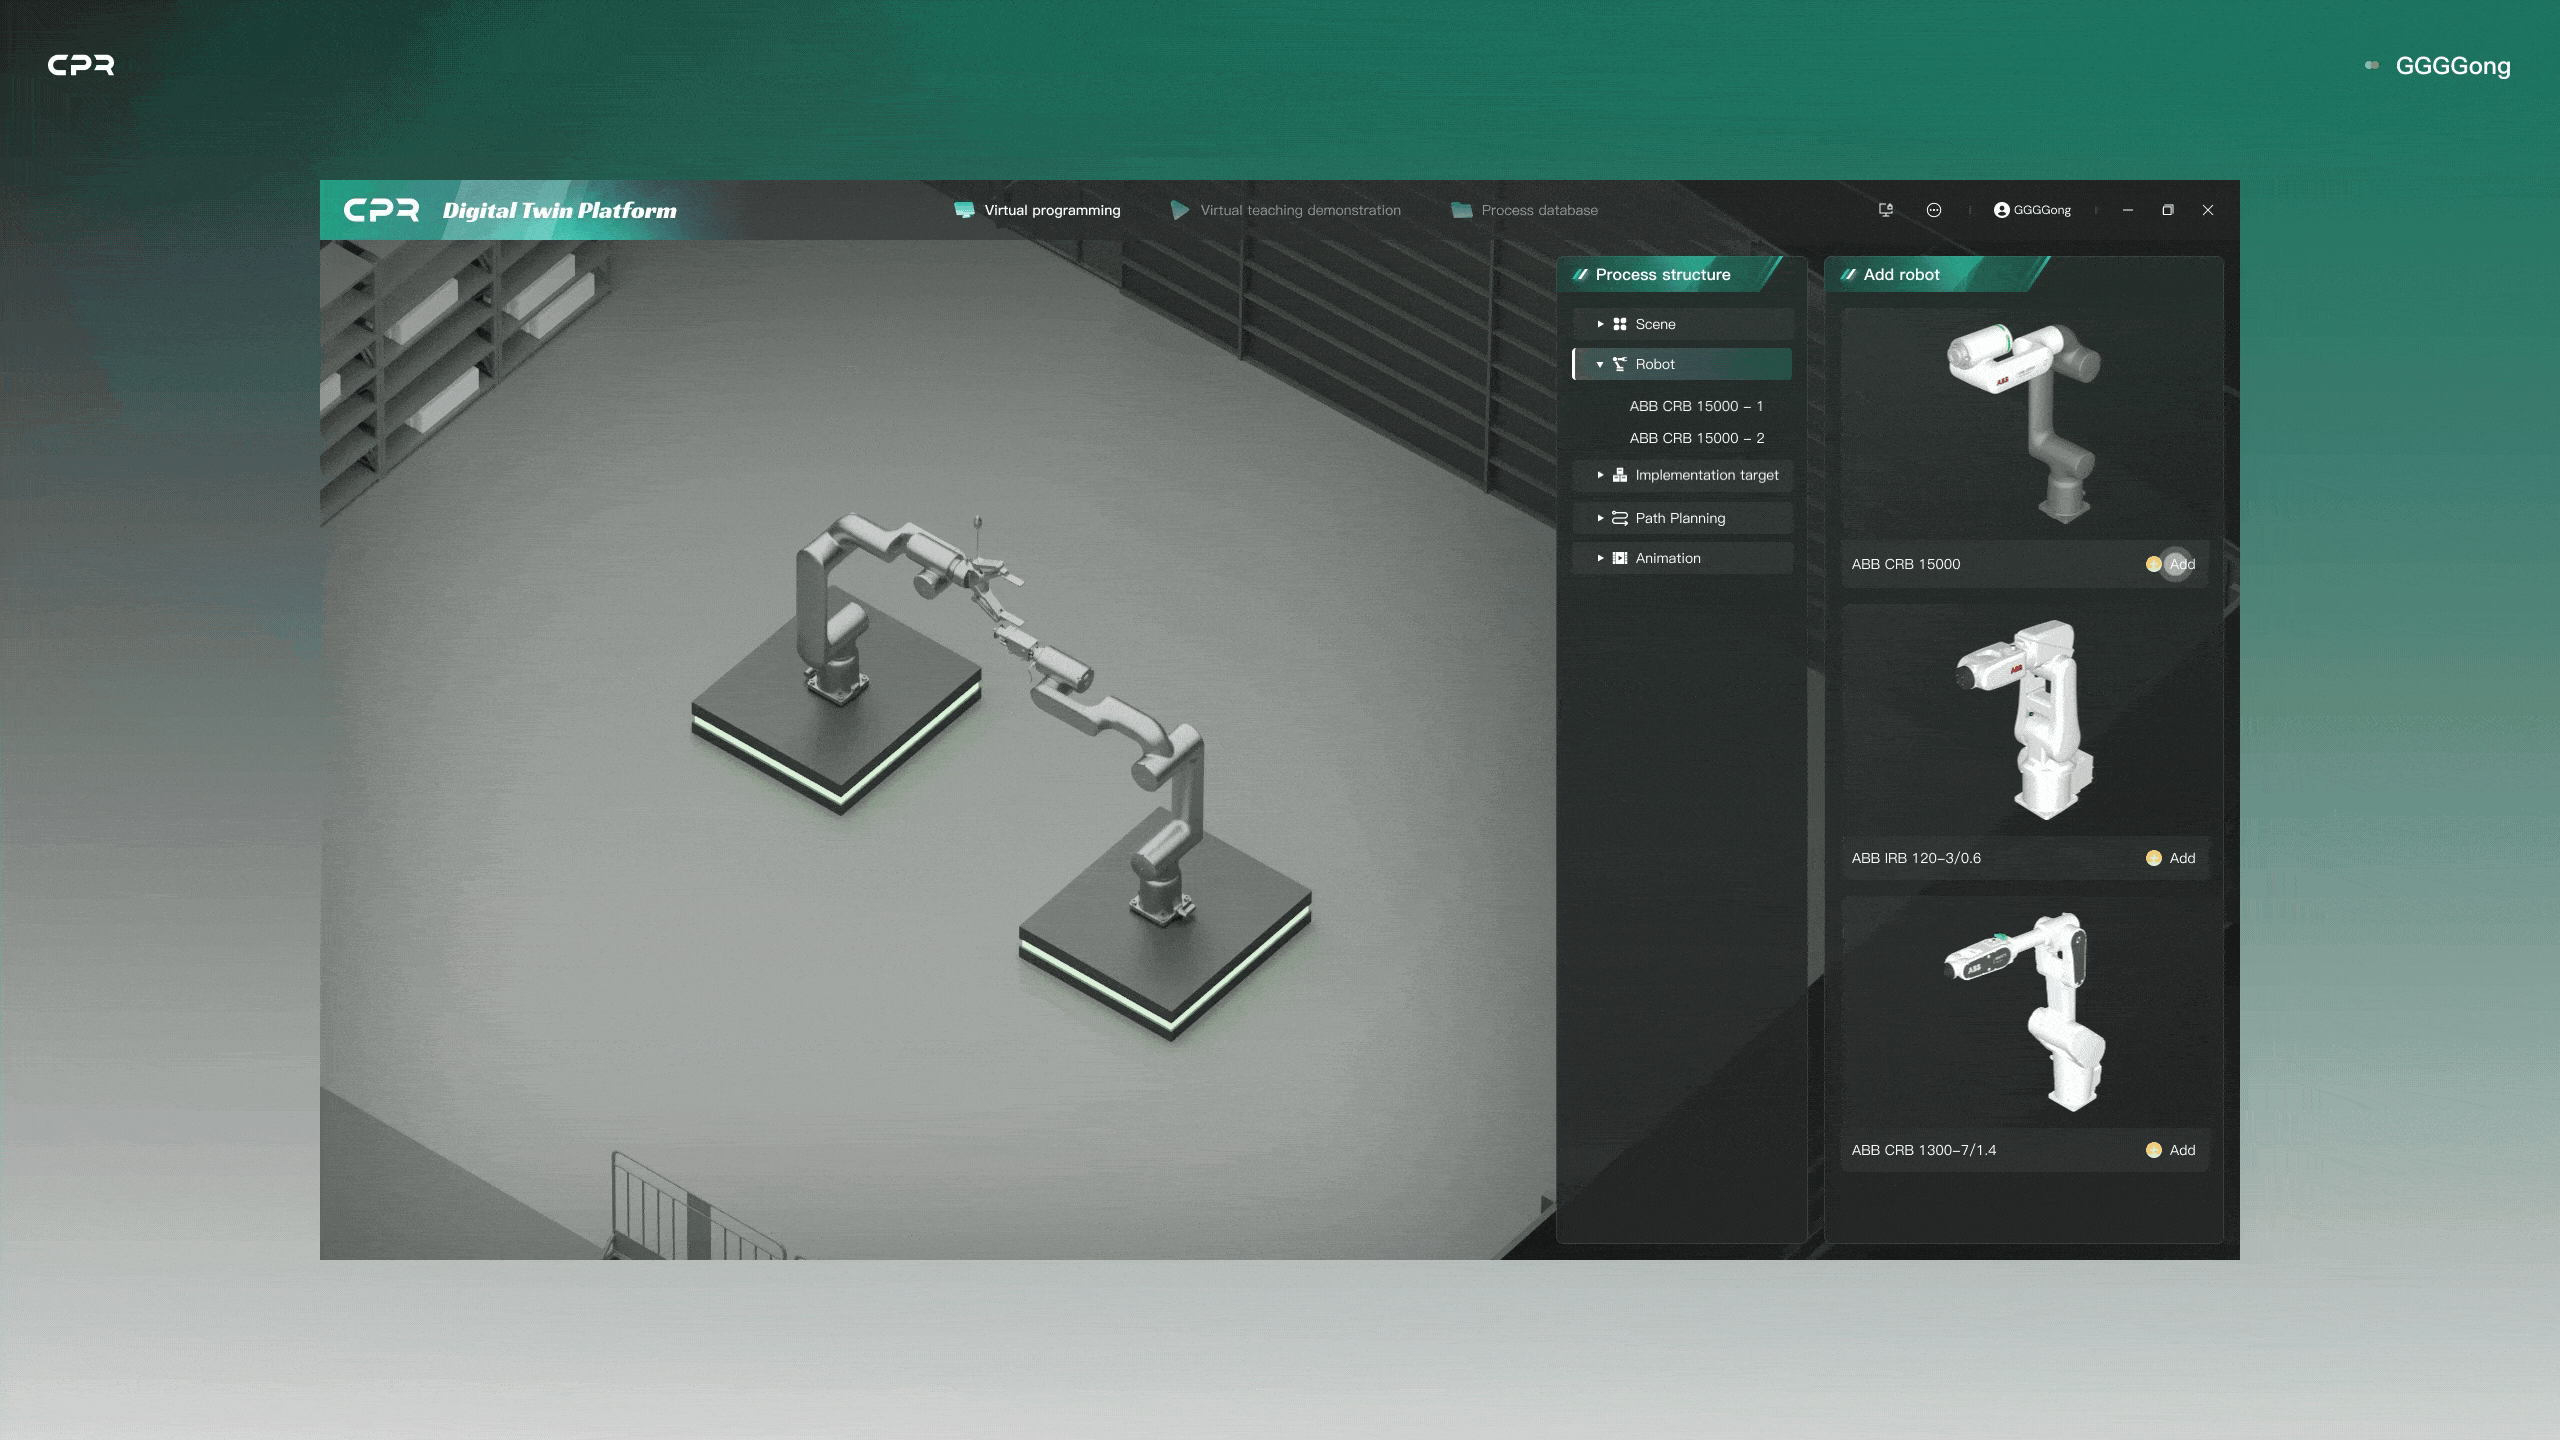The height and width of the screenshot is (1440, 2560).
Task: Click the GGGGong user avatar icon
Action: pyautogui.click(x=2001, y=210)
